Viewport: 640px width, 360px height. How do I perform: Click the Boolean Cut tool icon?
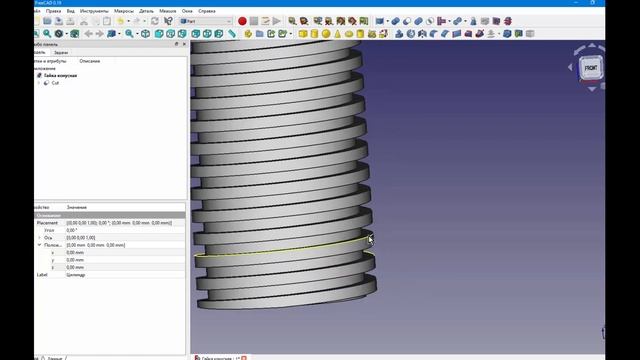click(407, 21)
